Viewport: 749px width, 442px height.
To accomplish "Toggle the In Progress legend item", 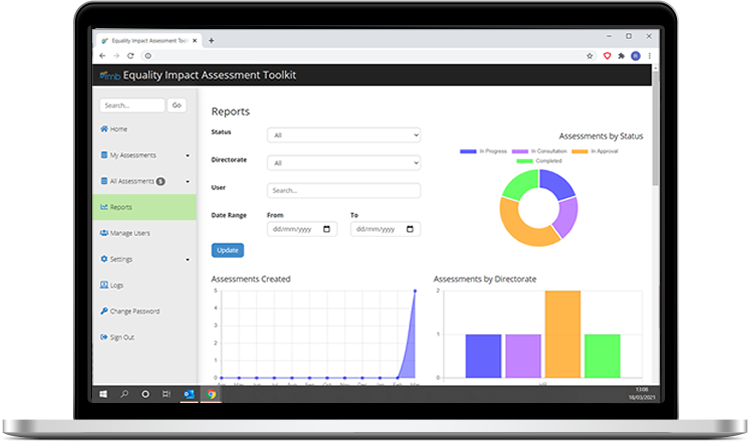I will [x=484, y=151].
